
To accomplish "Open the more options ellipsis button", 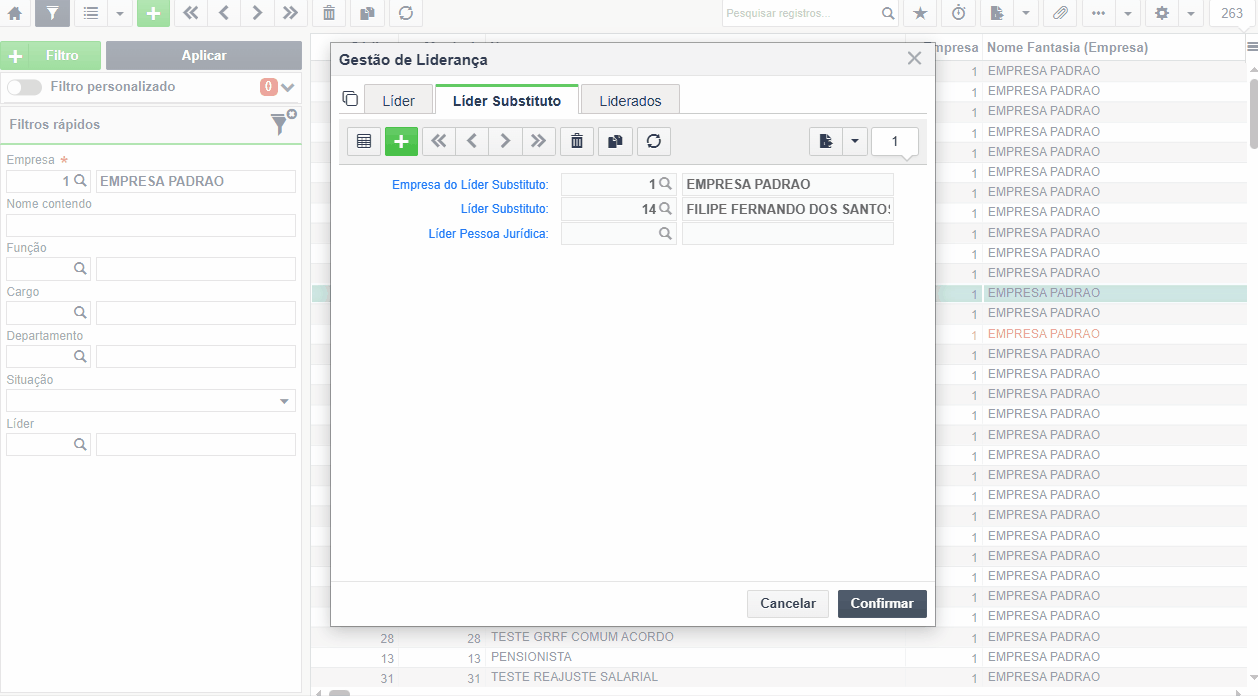I will tap(1098, 13).
